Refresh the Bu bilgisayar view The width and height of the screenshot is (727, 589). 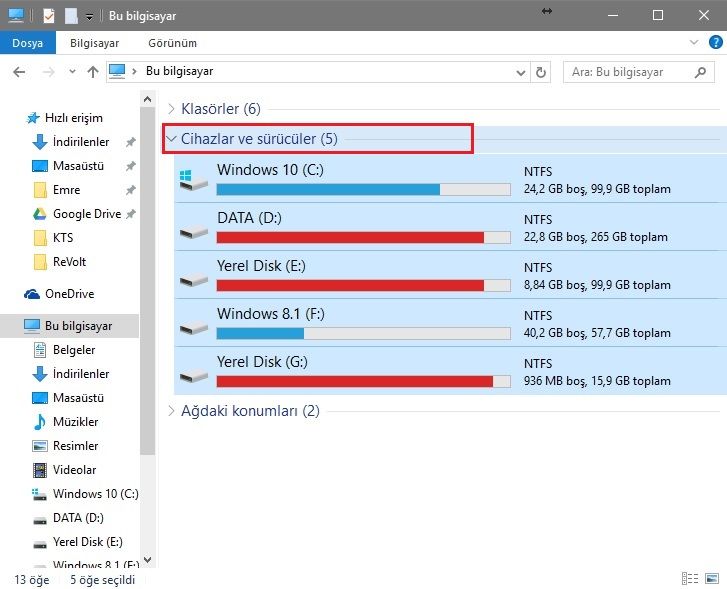(541, 72)
